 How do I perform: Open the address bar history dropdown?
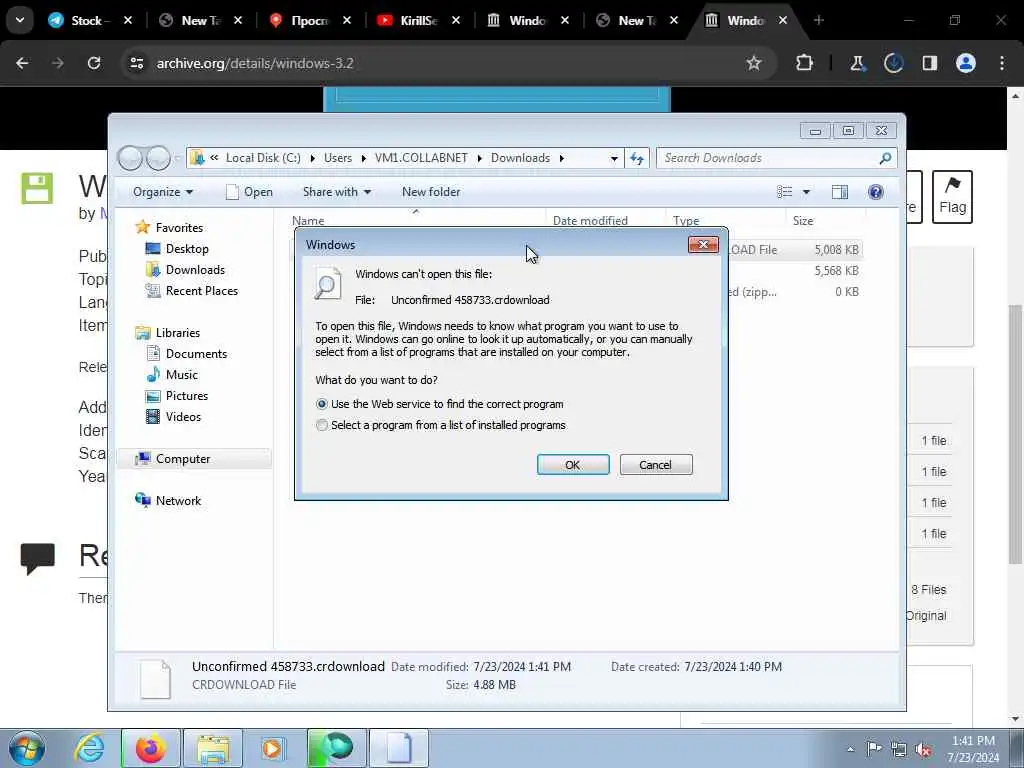coord(614,158)
